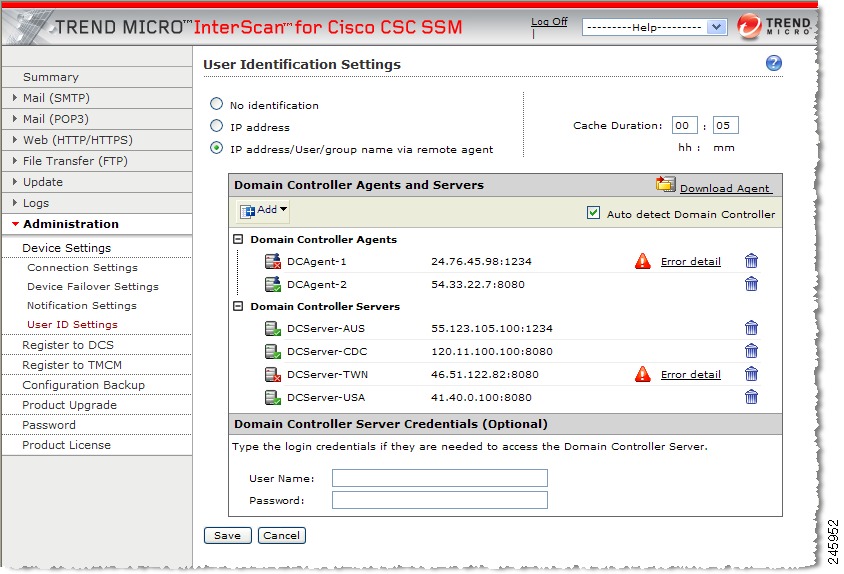Toggle Auto detect Domain Controller checkbox
The image size is (844, 574).
click(x=593, y=213)
